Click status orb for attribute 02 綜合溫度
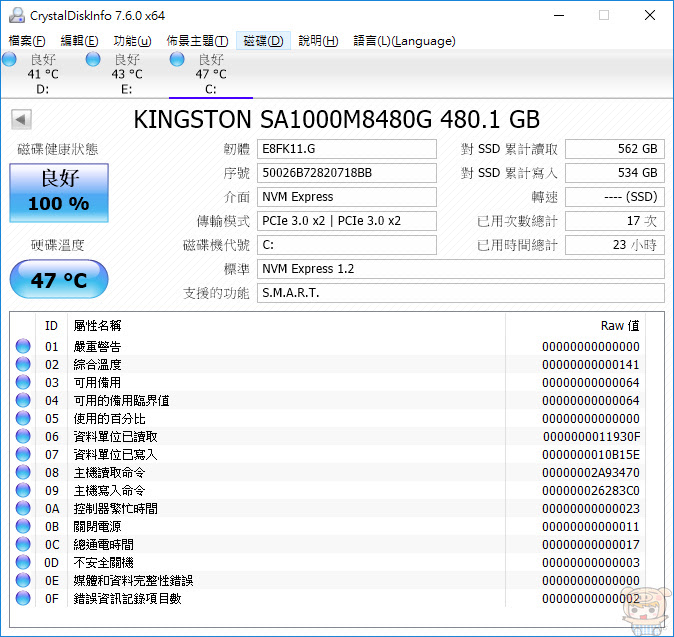Viewport: 674px width, 637px height. tap(23, 364)
